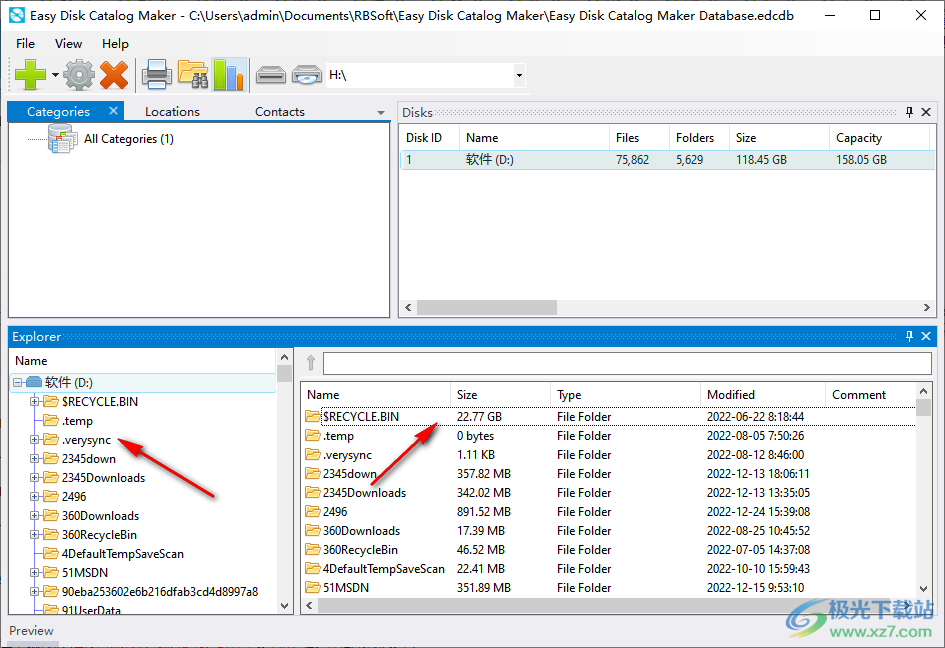This screenshot has width=945, height=648.
Task: Pin the Explorer panel
Action: (x=909, y=336)
